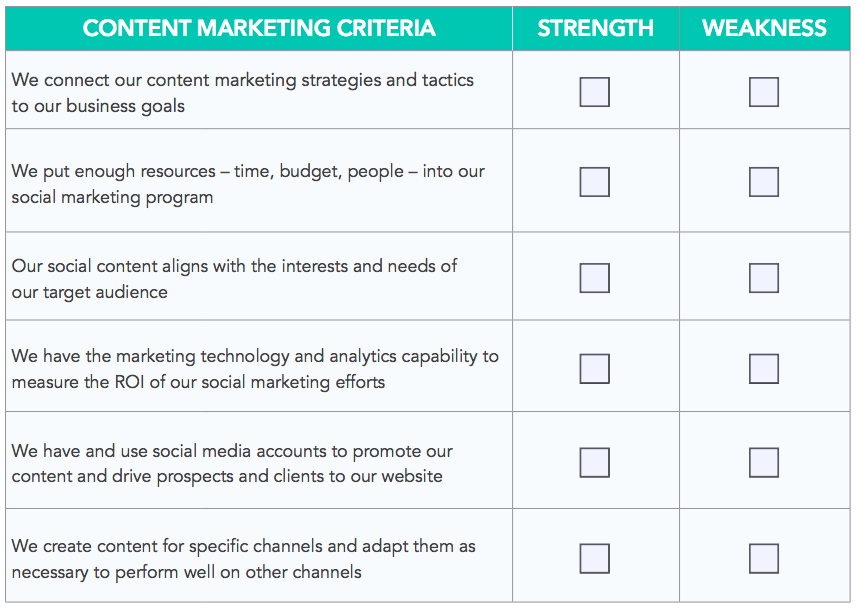The height and width of the screenshot is (608, 858).
Task: Tick Weakness for creating content for specific channels
Action: pos(763,558)
